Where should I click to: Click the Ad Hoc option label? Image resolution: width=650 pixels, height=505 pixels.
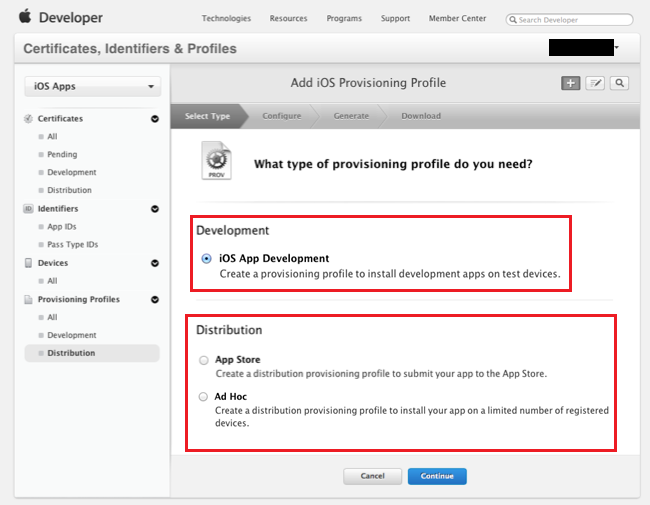[x=230, y=396]
